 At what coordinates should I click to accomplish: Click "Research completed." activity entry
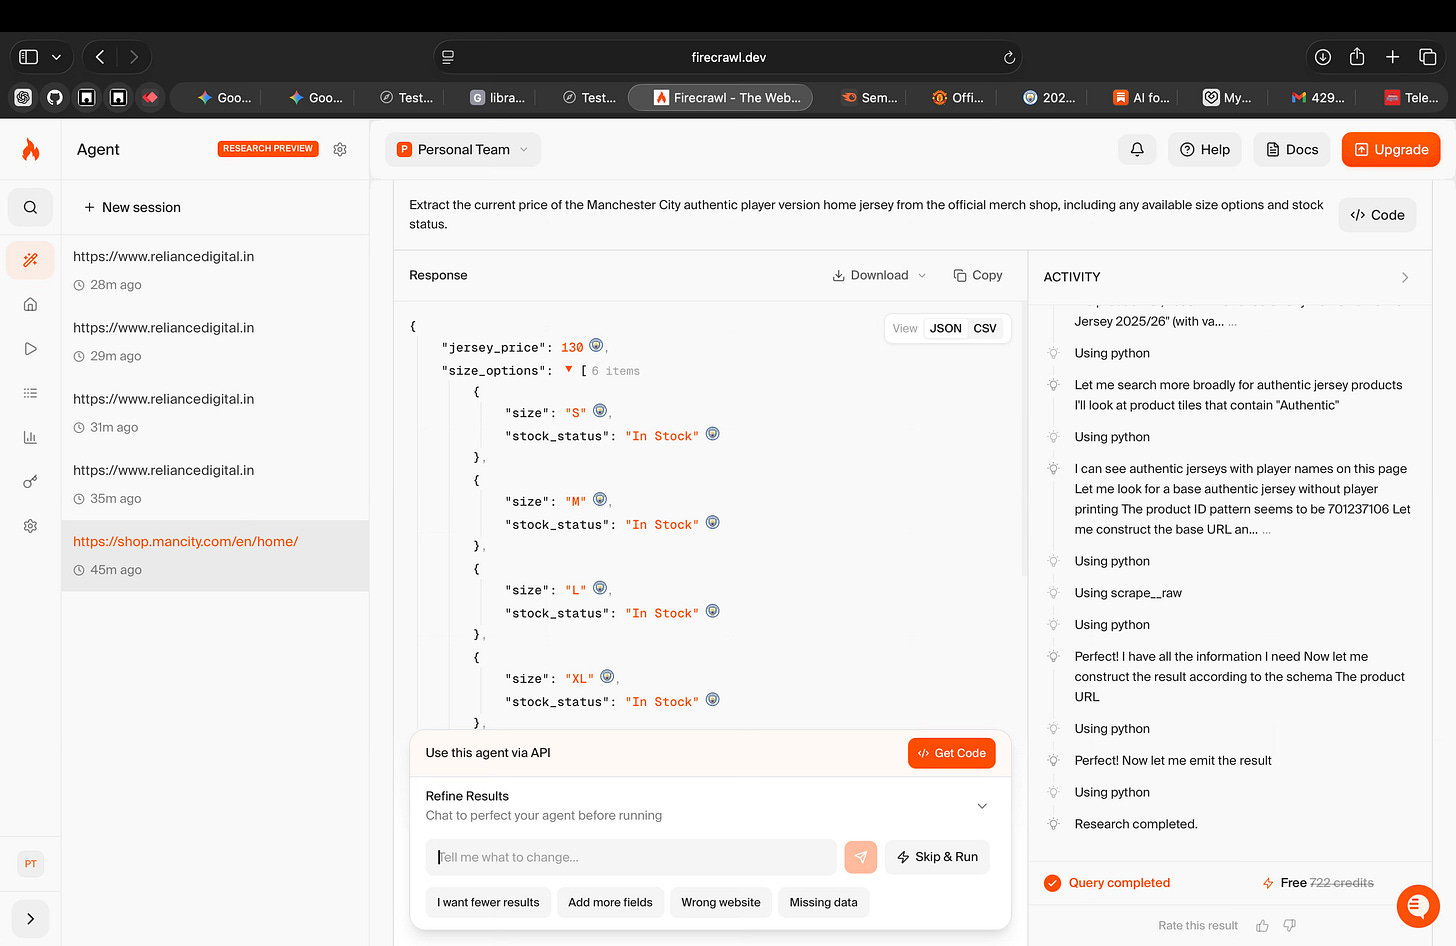click(1136, 824)
